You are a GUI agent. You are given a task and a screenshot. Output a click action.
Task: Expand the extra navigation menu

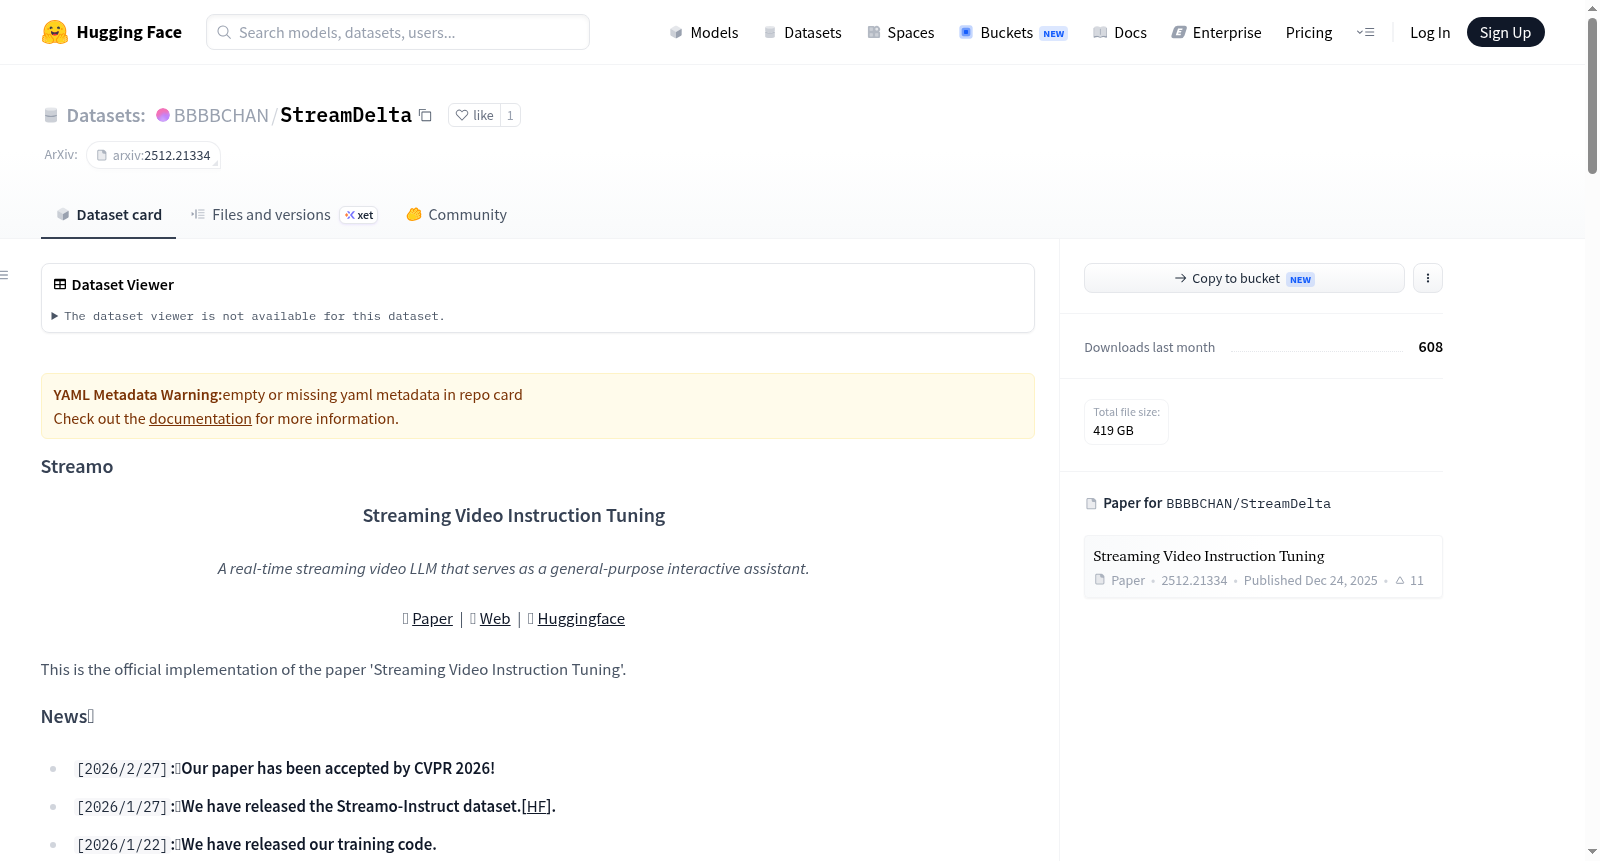(x=1365, y=32)
